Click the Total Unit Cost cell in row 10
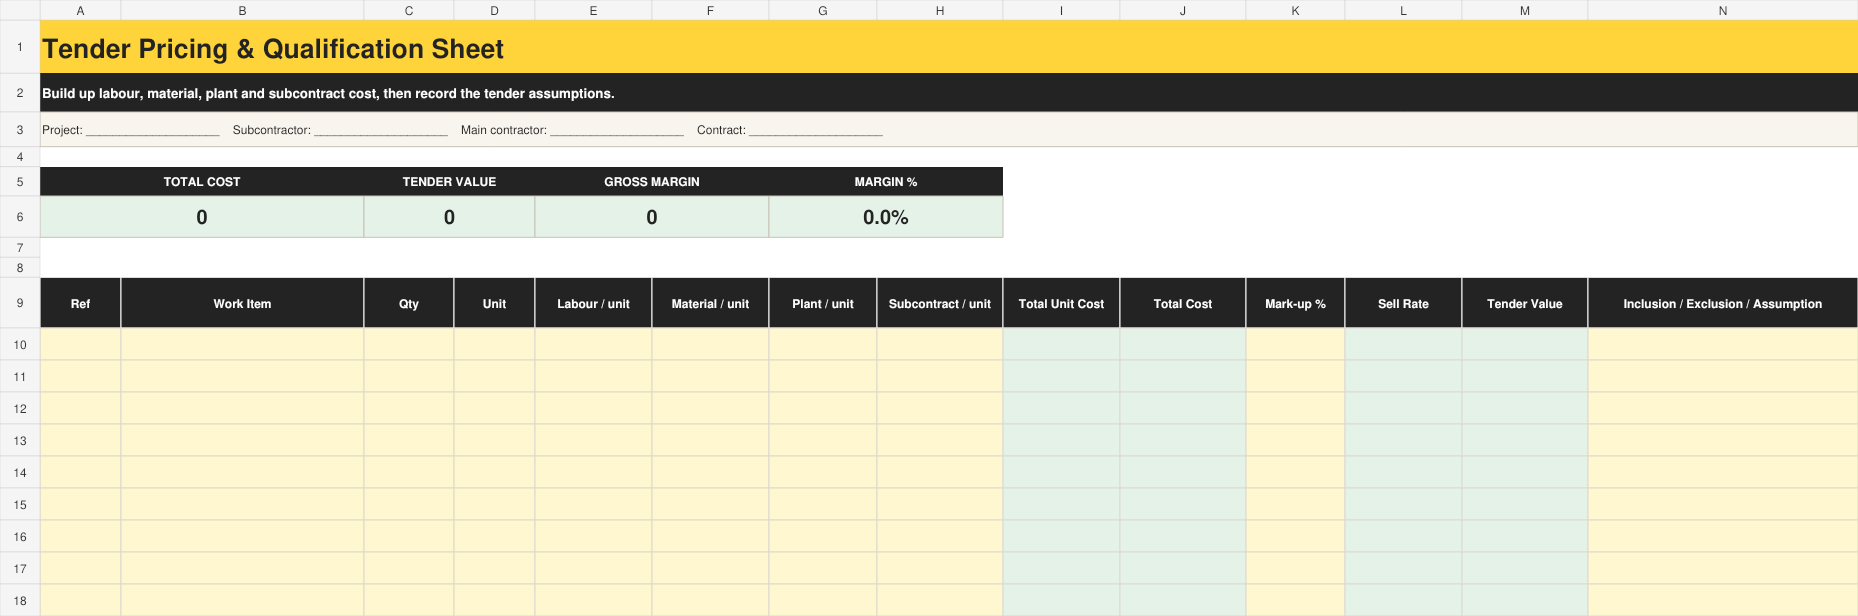 click(x=1061, y=344)
